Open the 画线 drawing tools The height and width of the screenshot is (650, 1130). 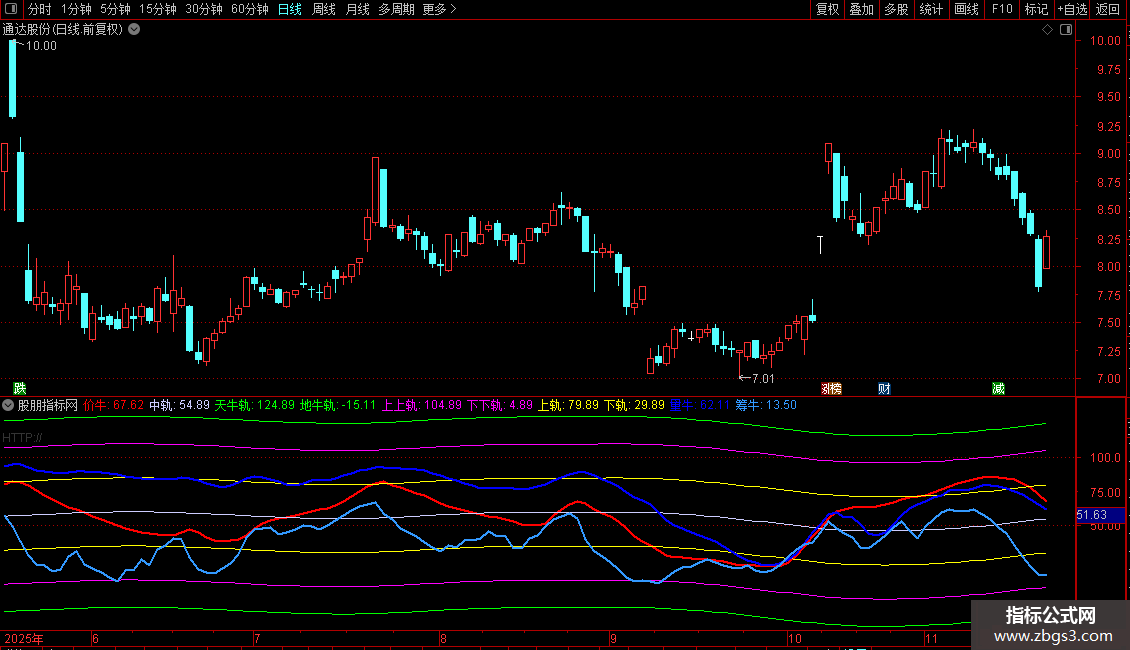pyautogui.click(x=966, y=9)
